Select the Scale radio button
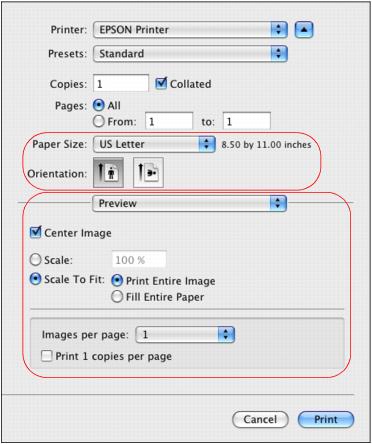Viewport: 372px width, 444px height. tap(36, 260)
